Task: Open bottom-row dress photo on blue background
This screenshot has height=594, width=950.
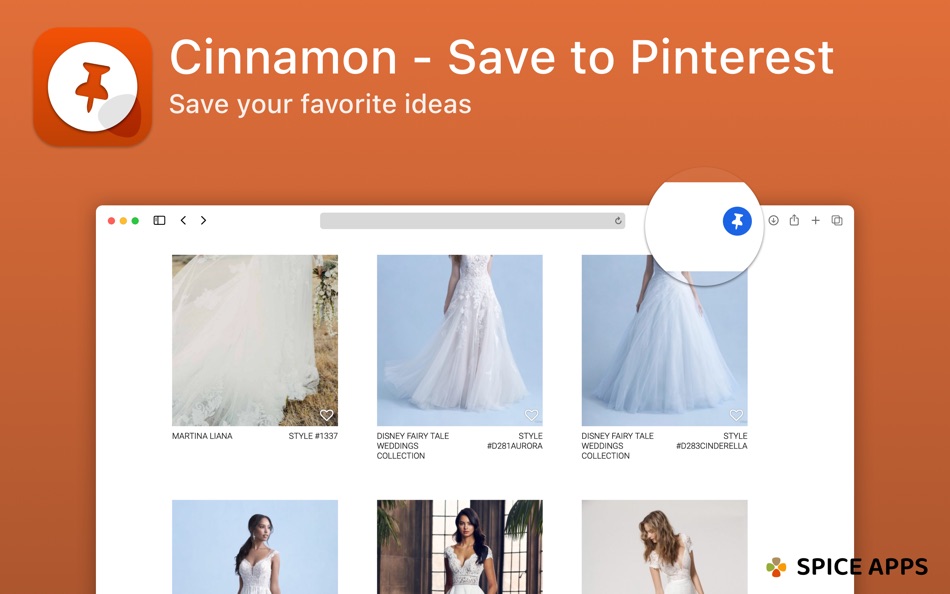Action: click(255, 547)
